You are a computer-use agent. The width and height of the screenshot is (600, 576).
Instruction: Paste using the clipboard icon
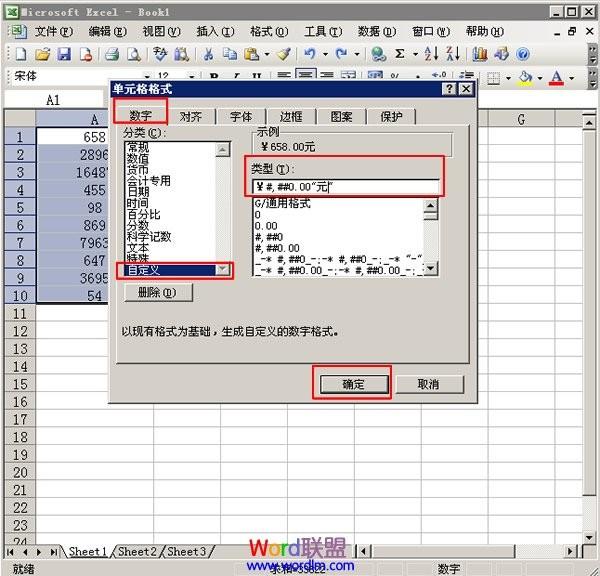(251, 54)
